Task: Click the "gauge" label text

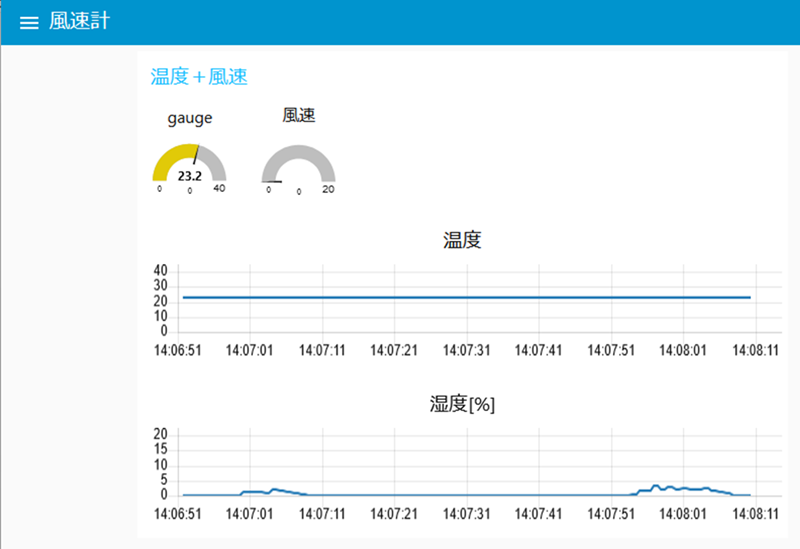Action: [x=189, y=118]
